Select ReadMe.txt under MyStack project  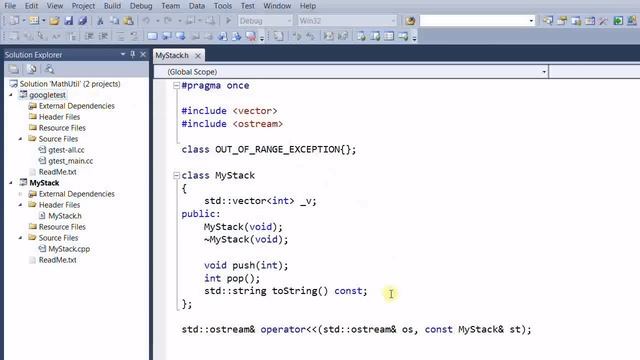click(58, 260)
